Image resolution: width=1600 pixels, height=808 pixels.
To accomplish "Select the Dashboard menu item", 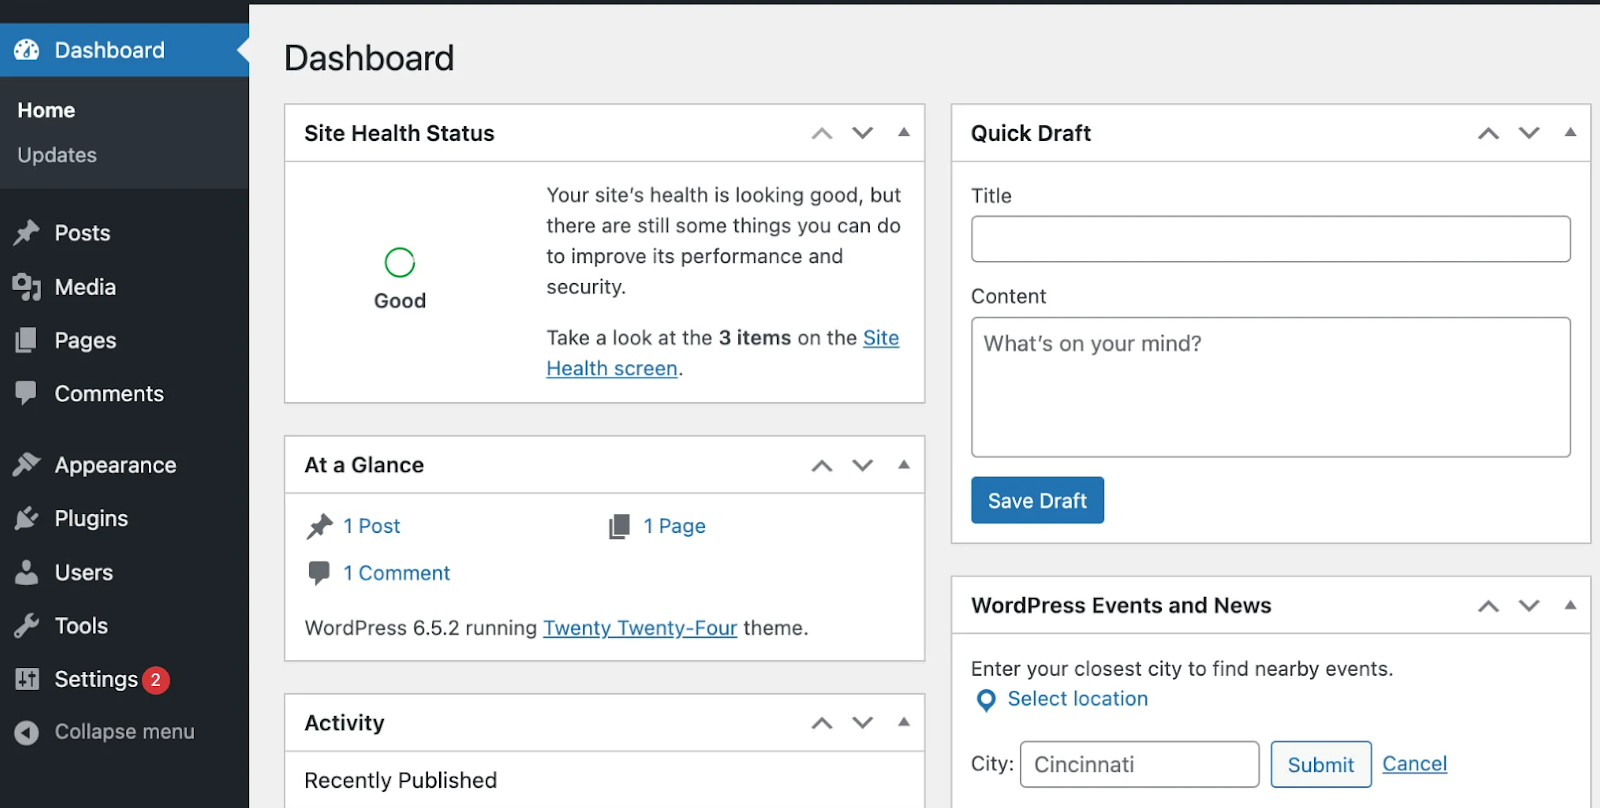I will pyautogui.click(x=109, y=50).
